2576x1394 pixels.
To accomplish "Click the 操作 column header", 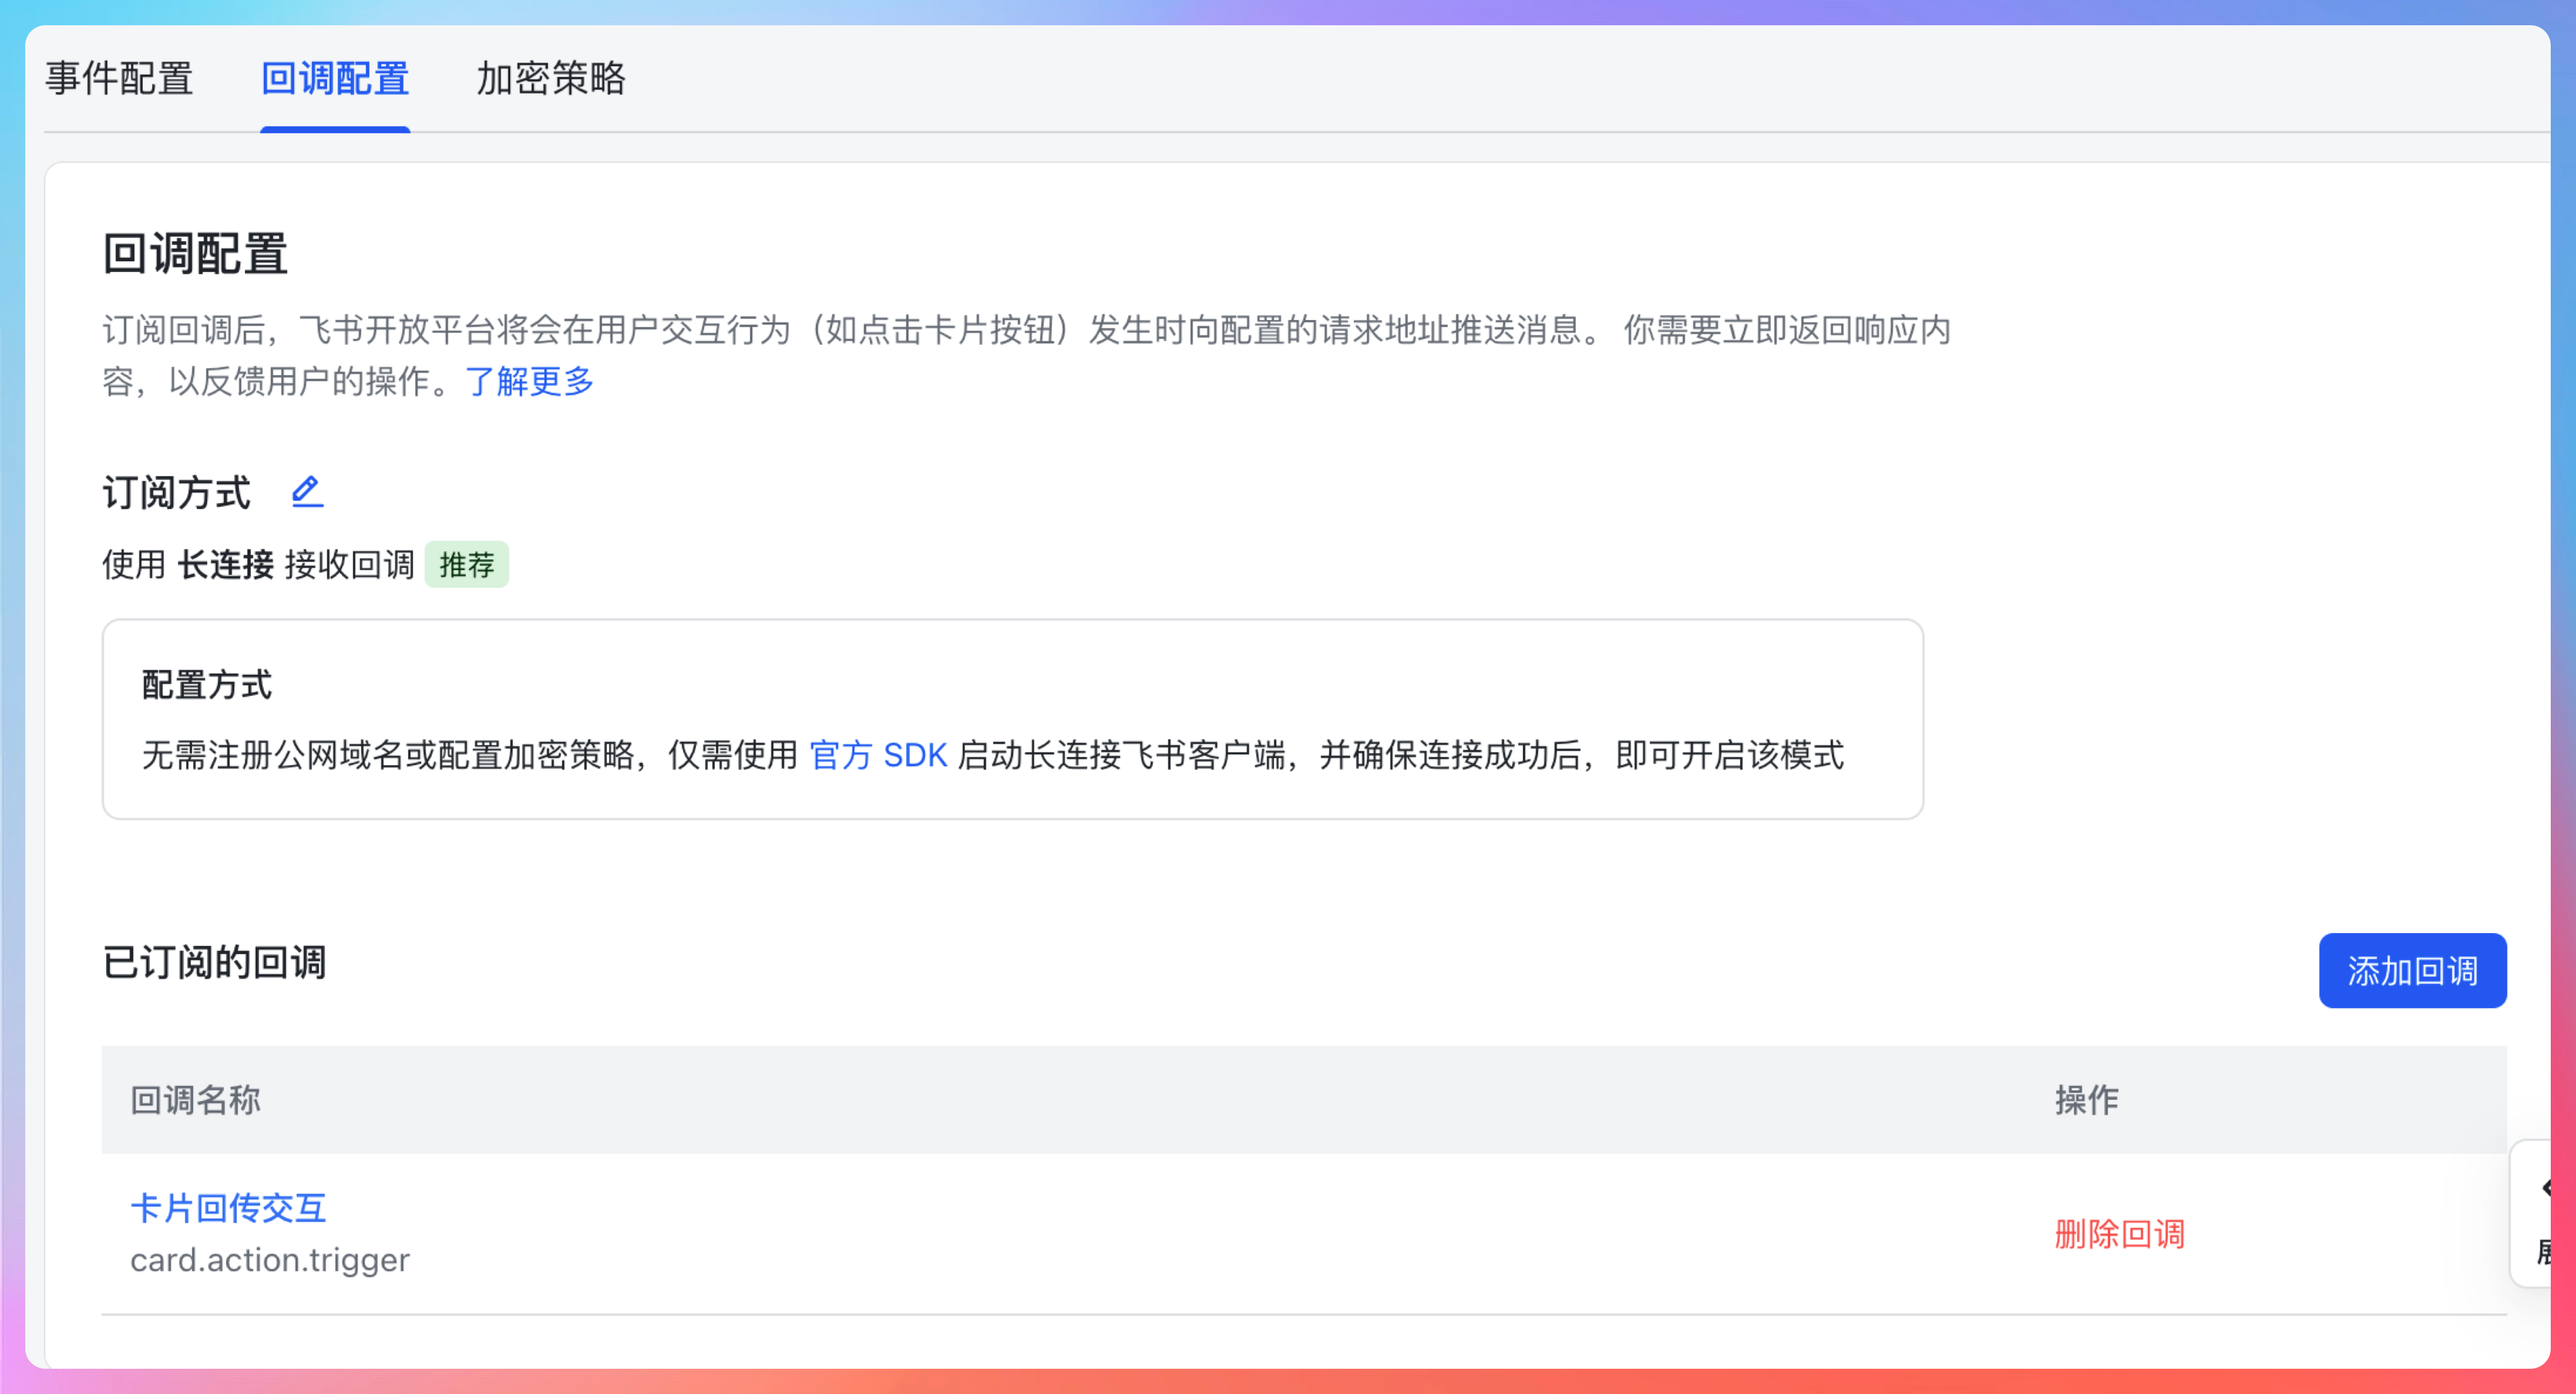I will [2086, 1100].
